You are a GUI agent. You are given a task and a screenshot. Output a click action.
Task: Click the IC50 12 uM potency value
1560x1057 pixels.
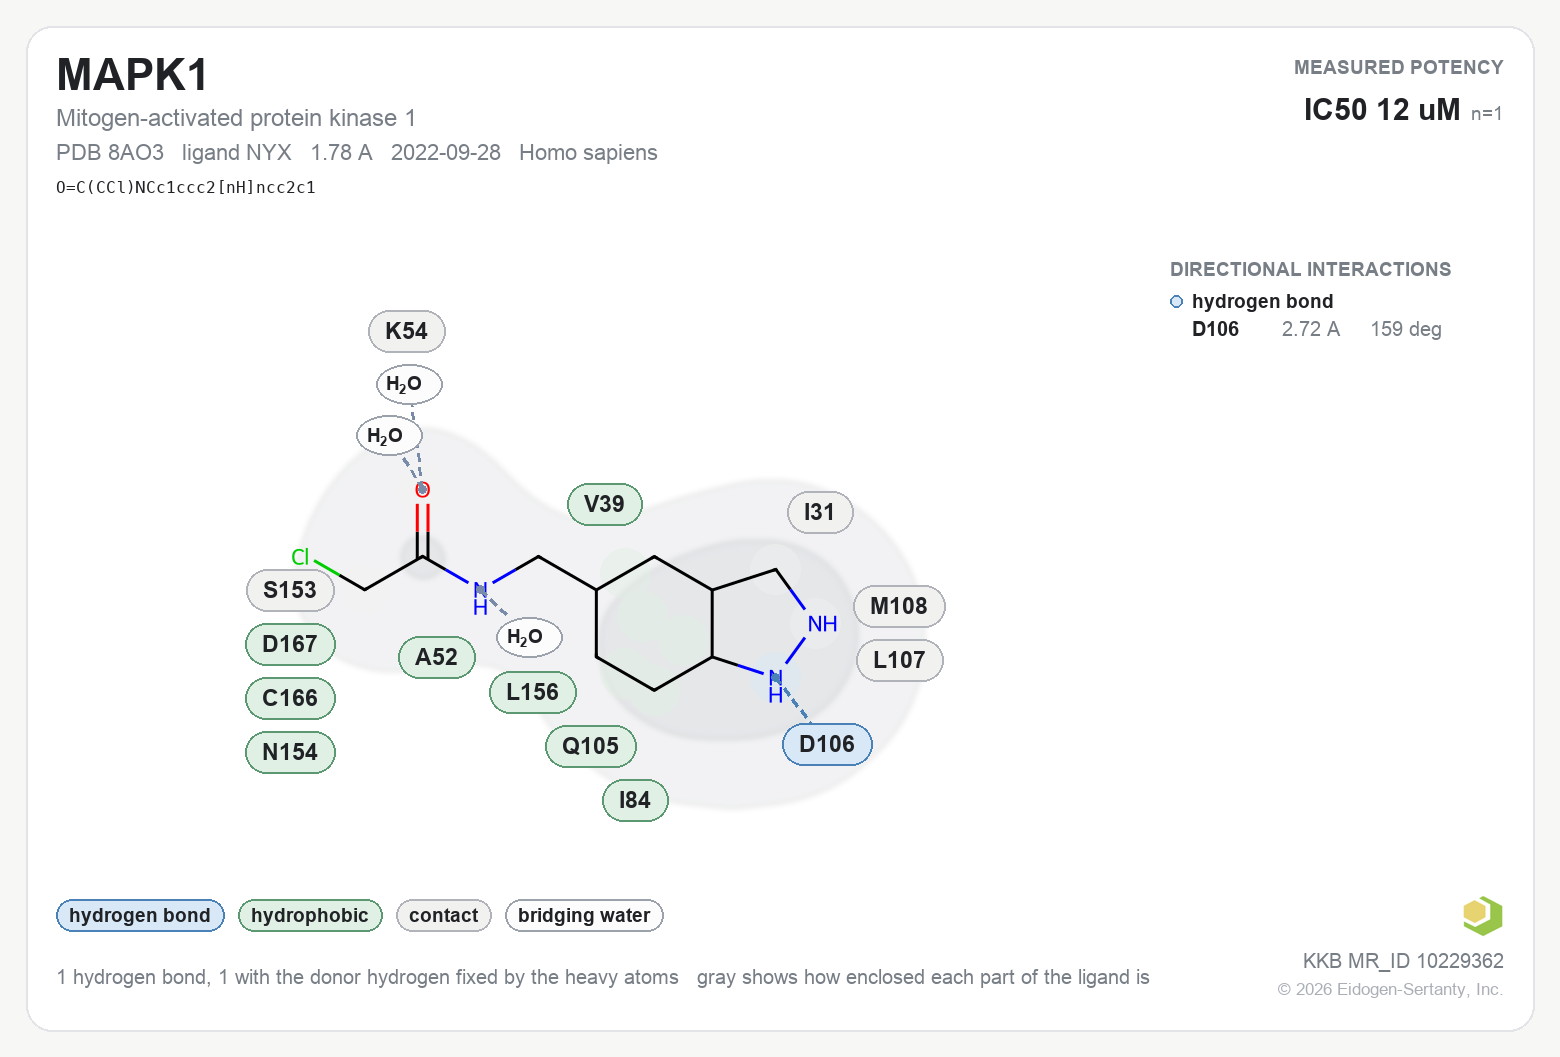coord(1382,109)
